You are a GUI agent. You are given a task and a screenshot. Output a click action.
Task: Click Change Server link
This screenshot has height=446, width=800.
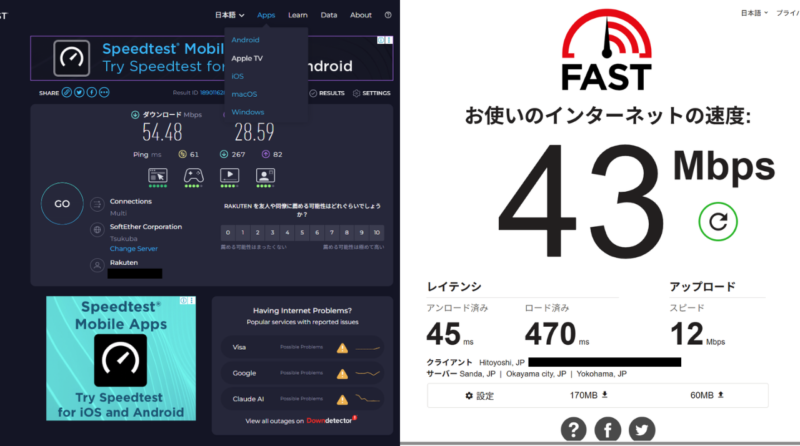click(134, 249)
